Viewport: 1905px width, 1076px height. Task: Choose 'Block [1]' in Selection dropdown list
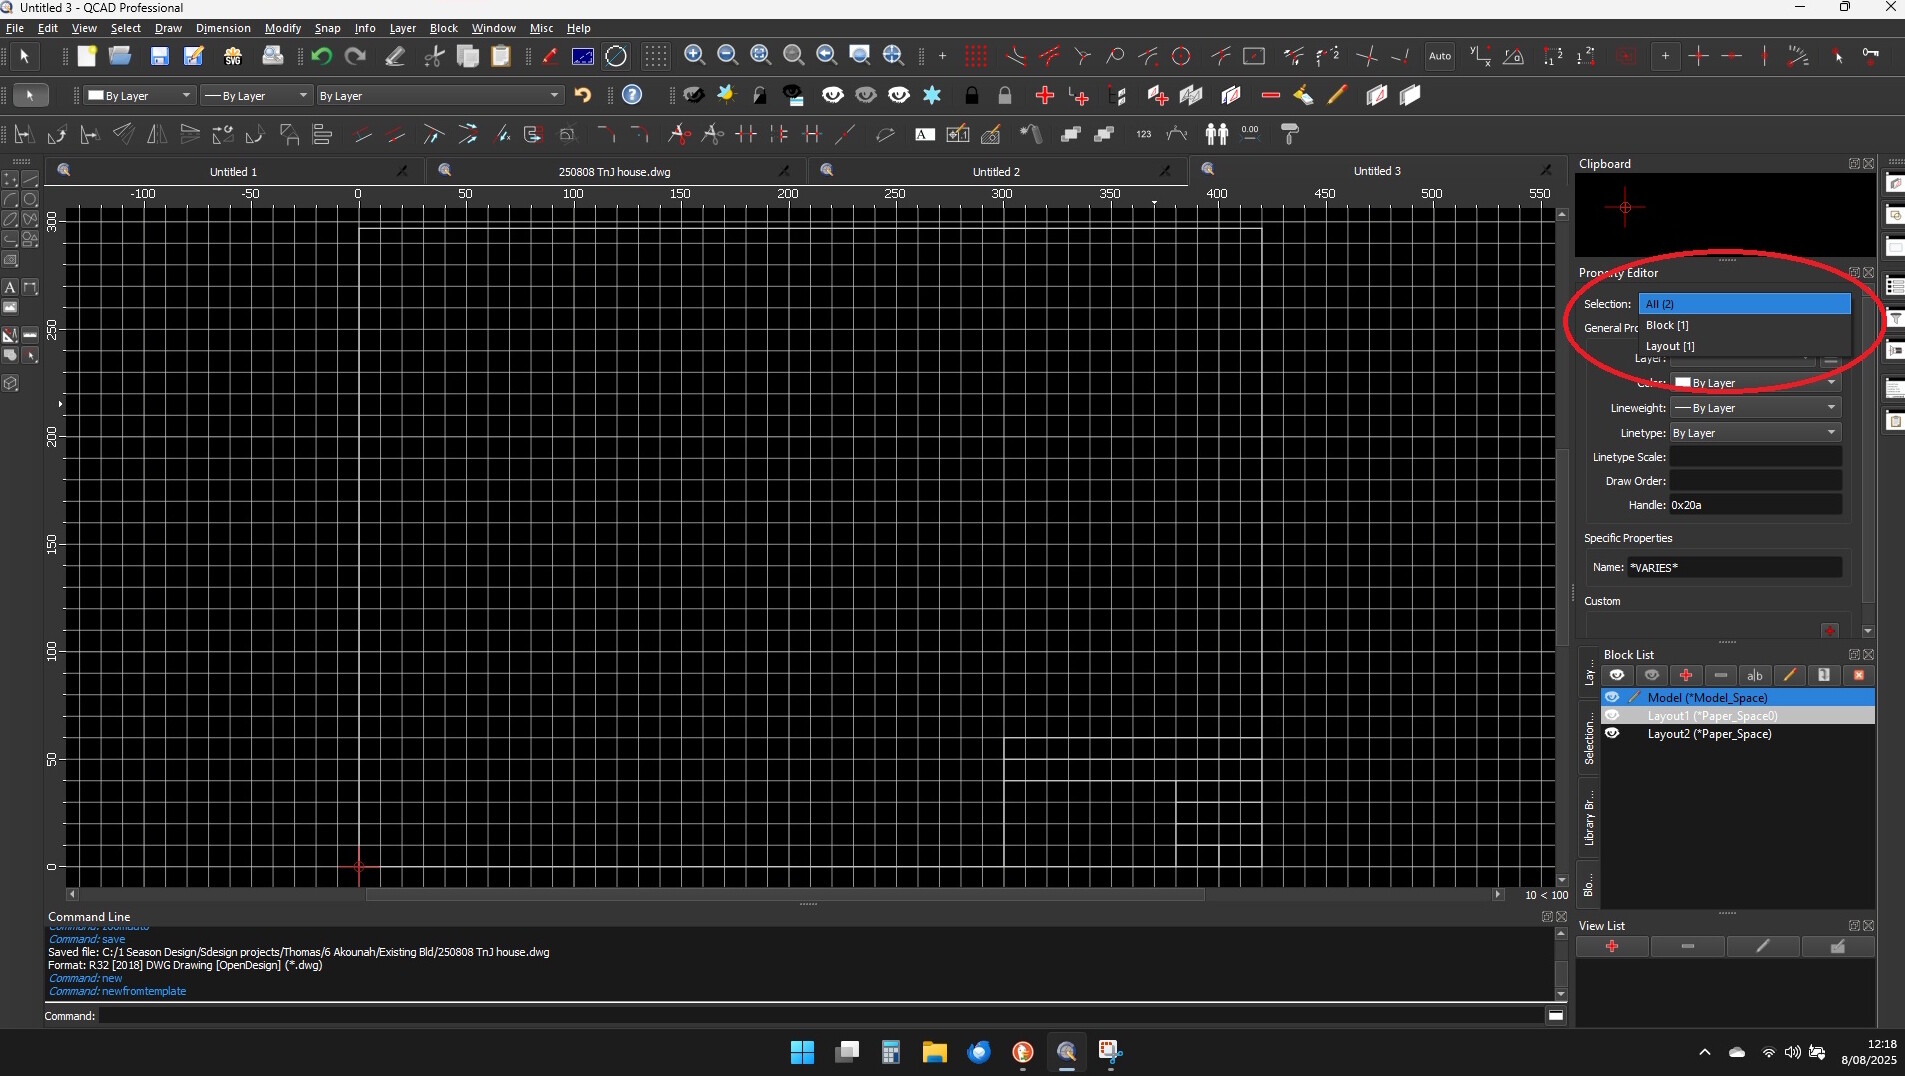(1667, 325)
